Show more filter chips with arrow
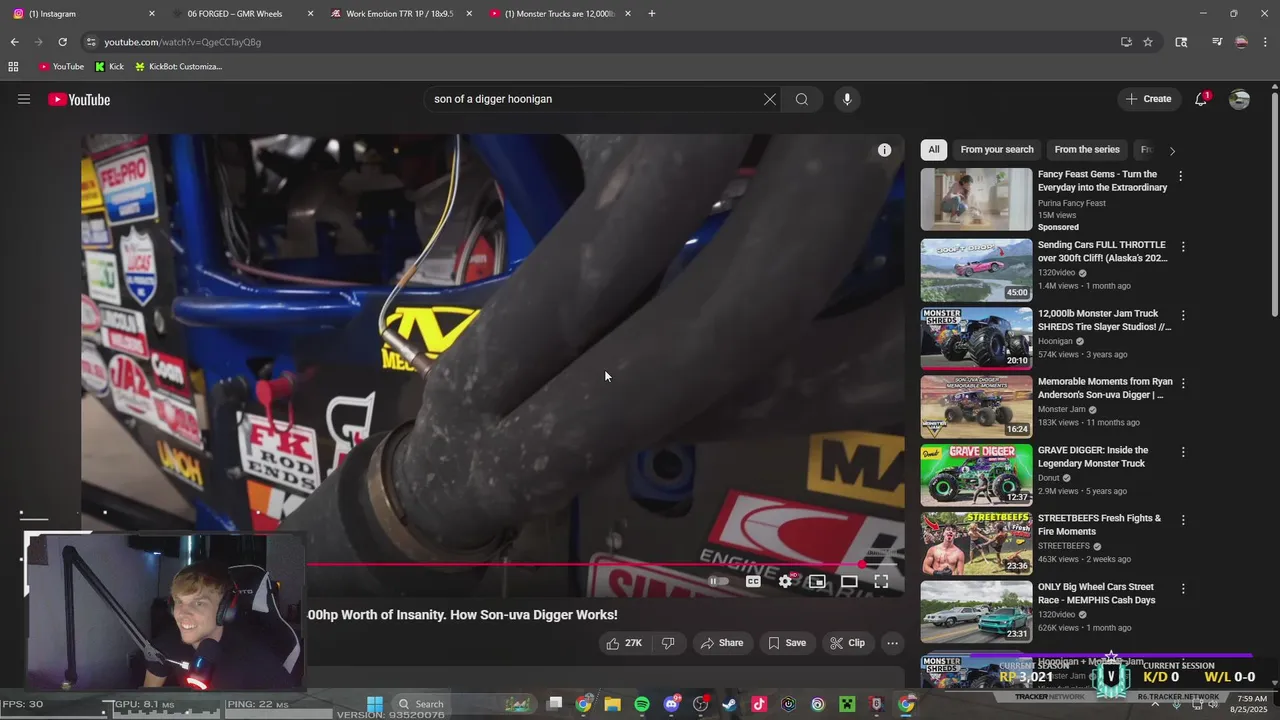 pyautogui.click(x=1172, y=151)
